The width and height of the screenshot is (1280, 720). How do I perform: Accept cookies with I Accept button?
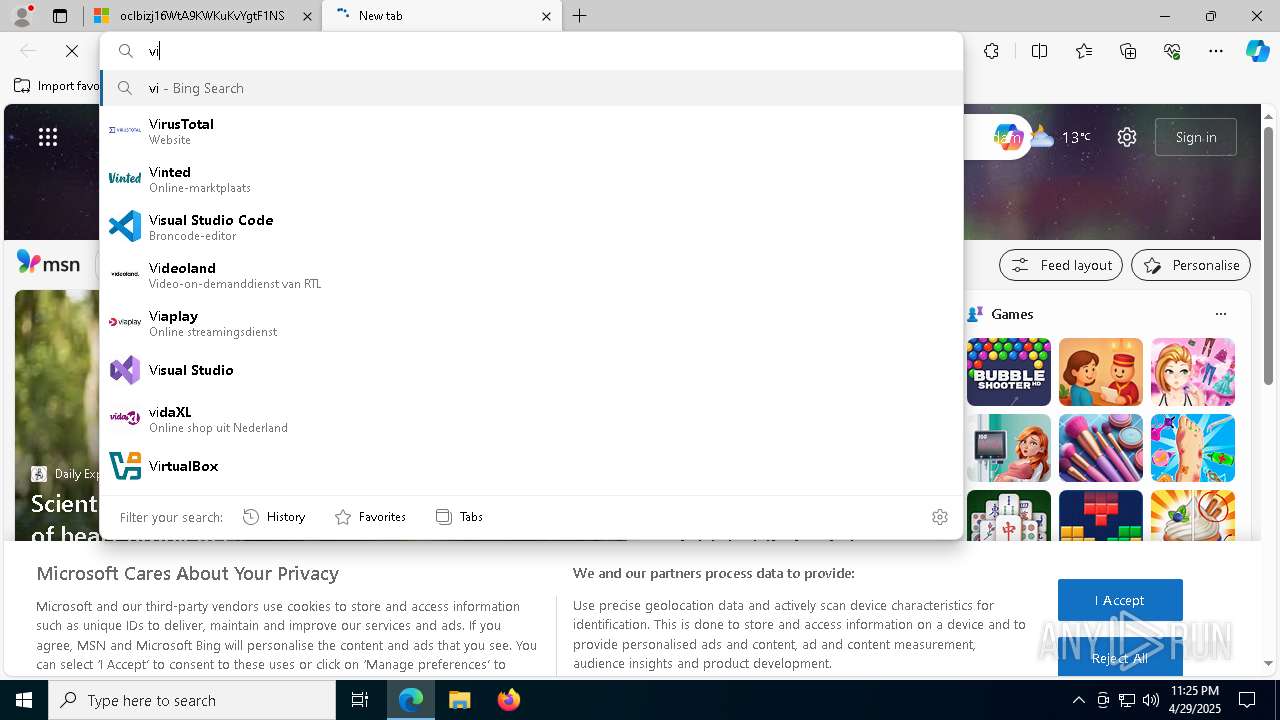(x=1120, y=600)
